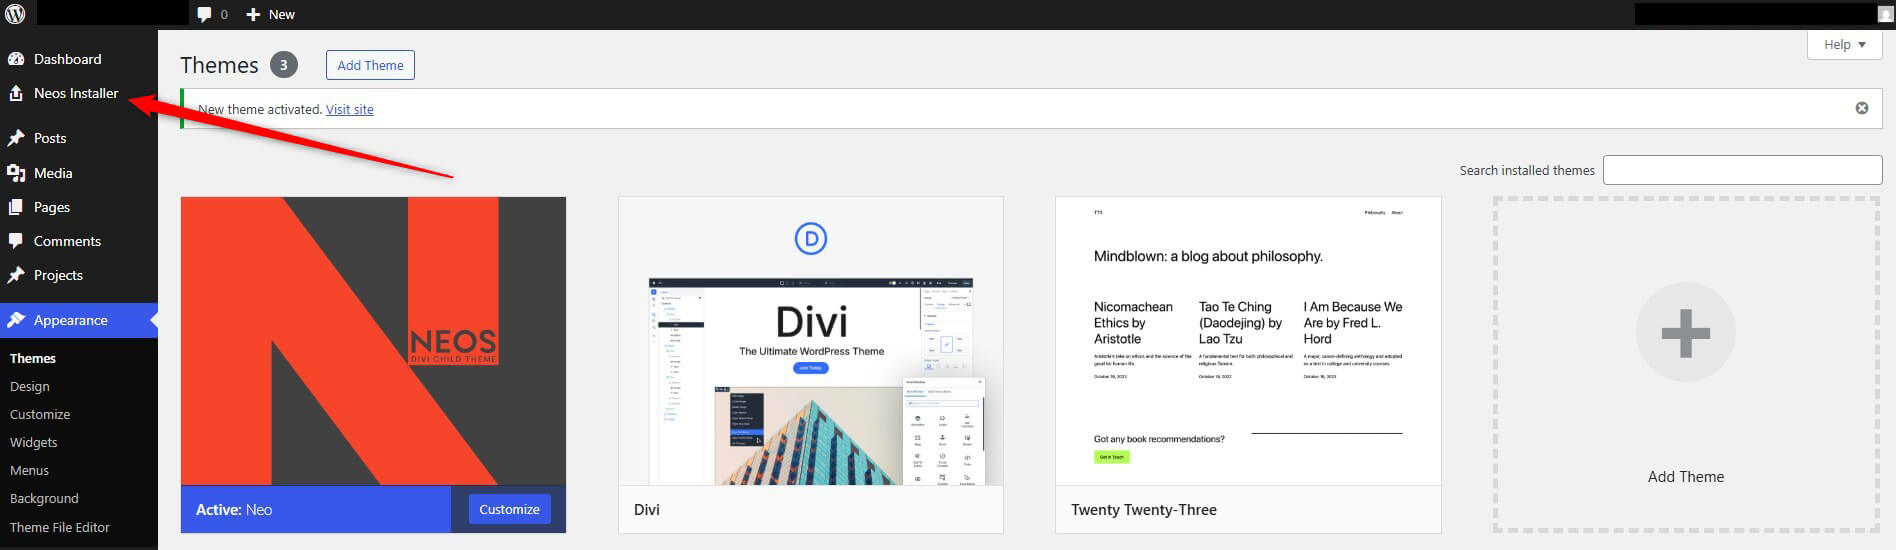1896x550 pixels.
Task: Click the large plus icon to add a theme
Action: click(1685, 332)
